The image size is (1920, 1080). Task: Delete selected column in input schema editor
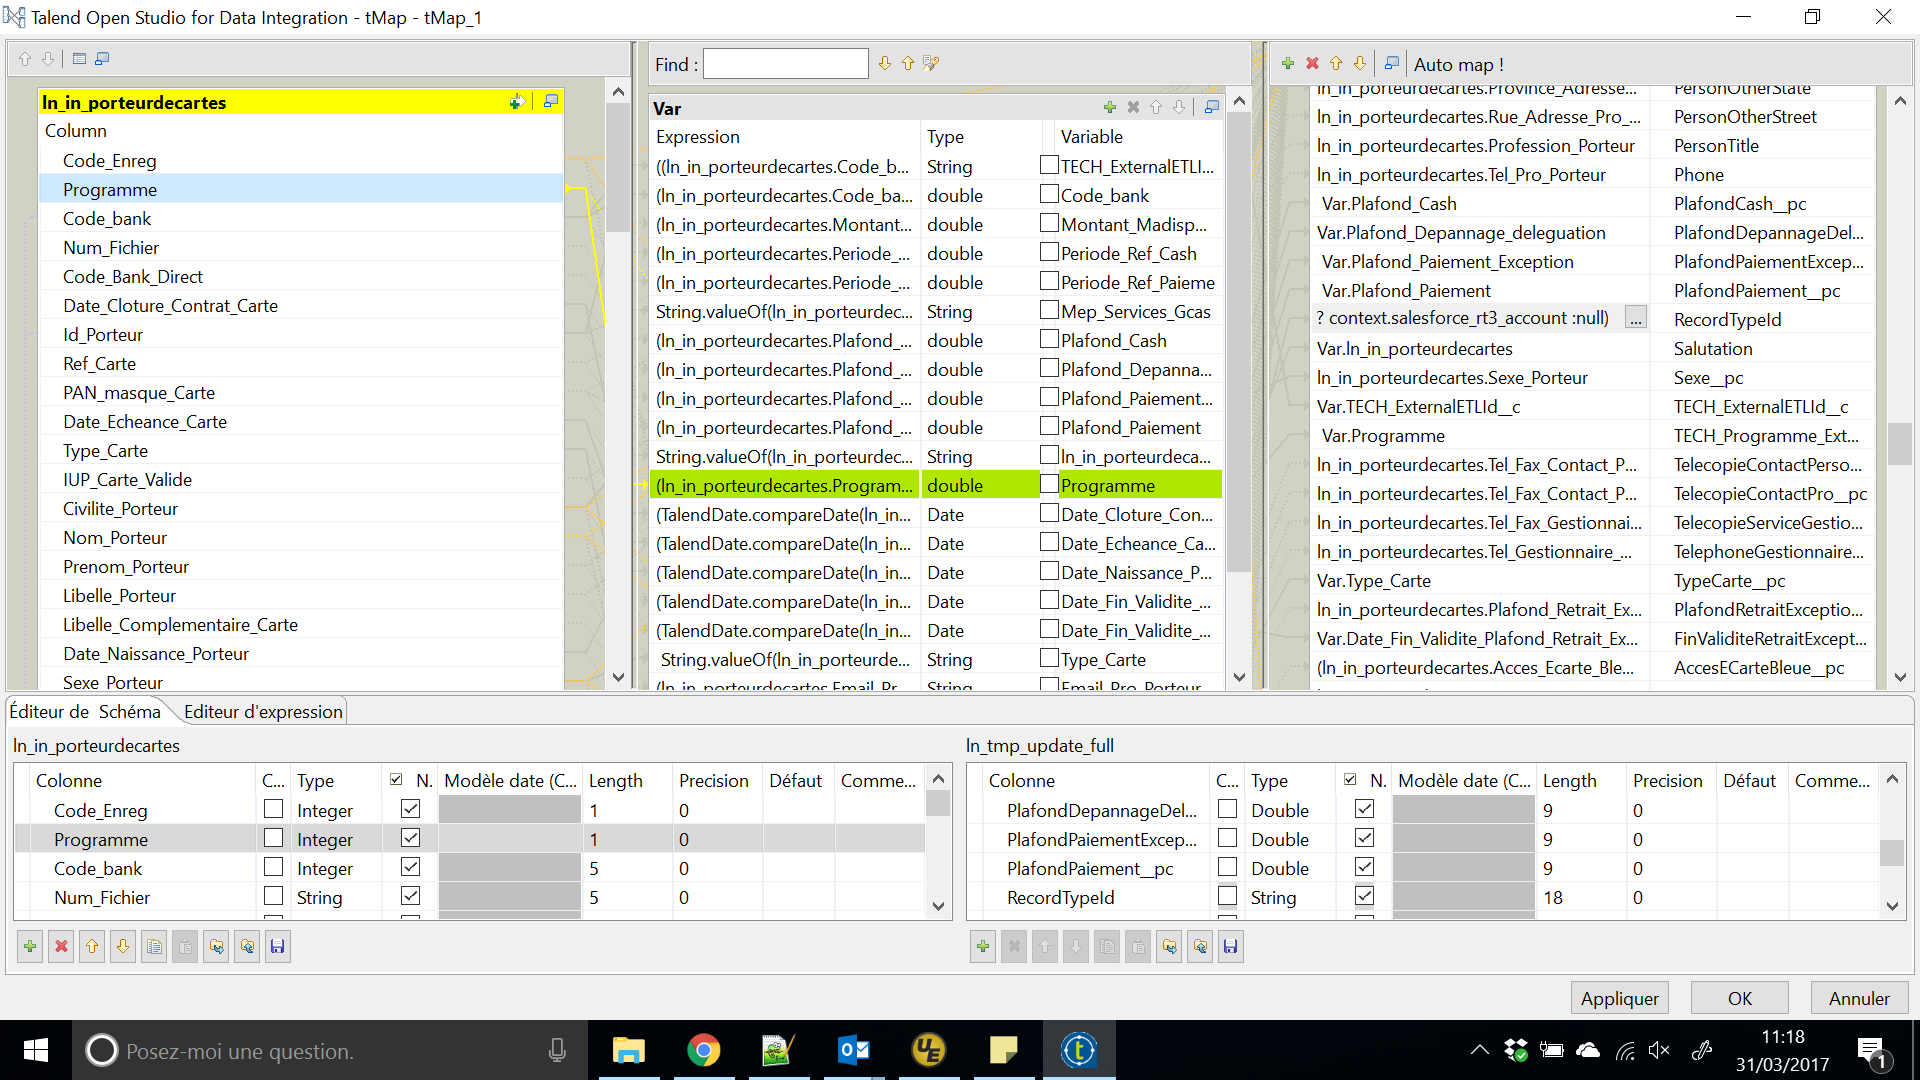(61, 946)
